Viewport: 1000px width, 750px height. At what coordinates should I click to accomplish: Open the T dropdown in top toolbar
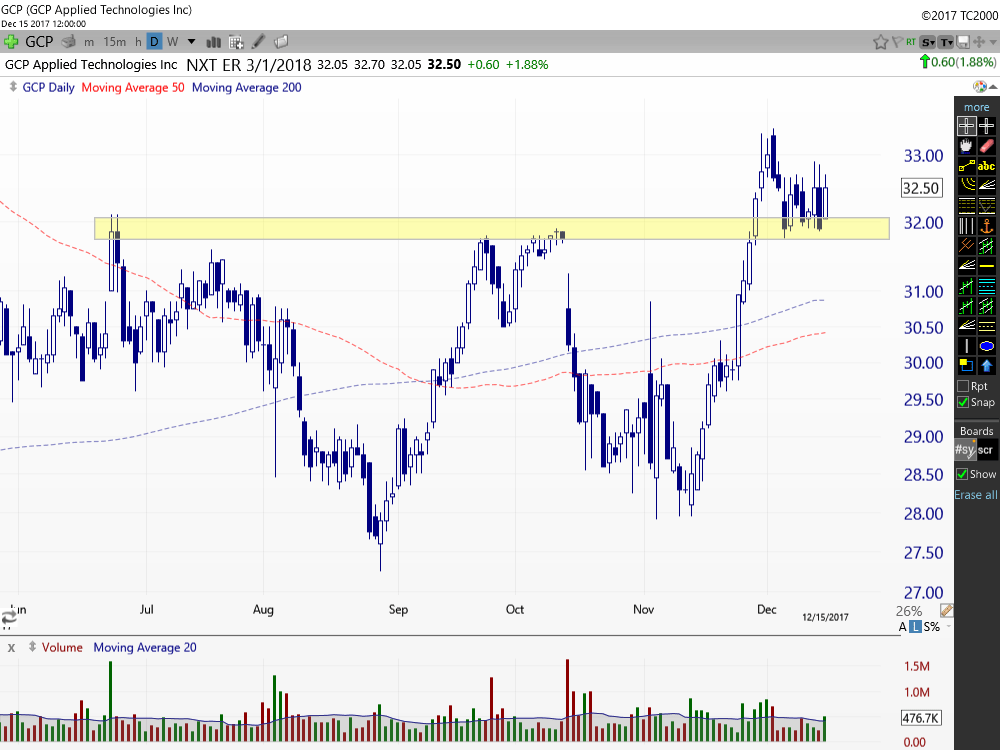coord(945,42)
